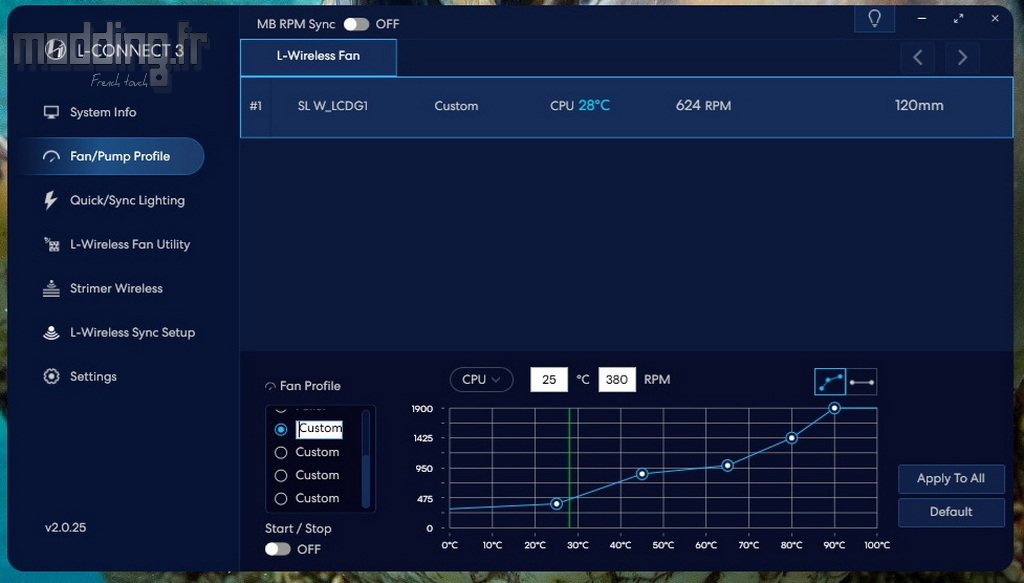Click the curve point at 90°C
The height and width of the screenshot is (583, 1024).
coord(835,408)
